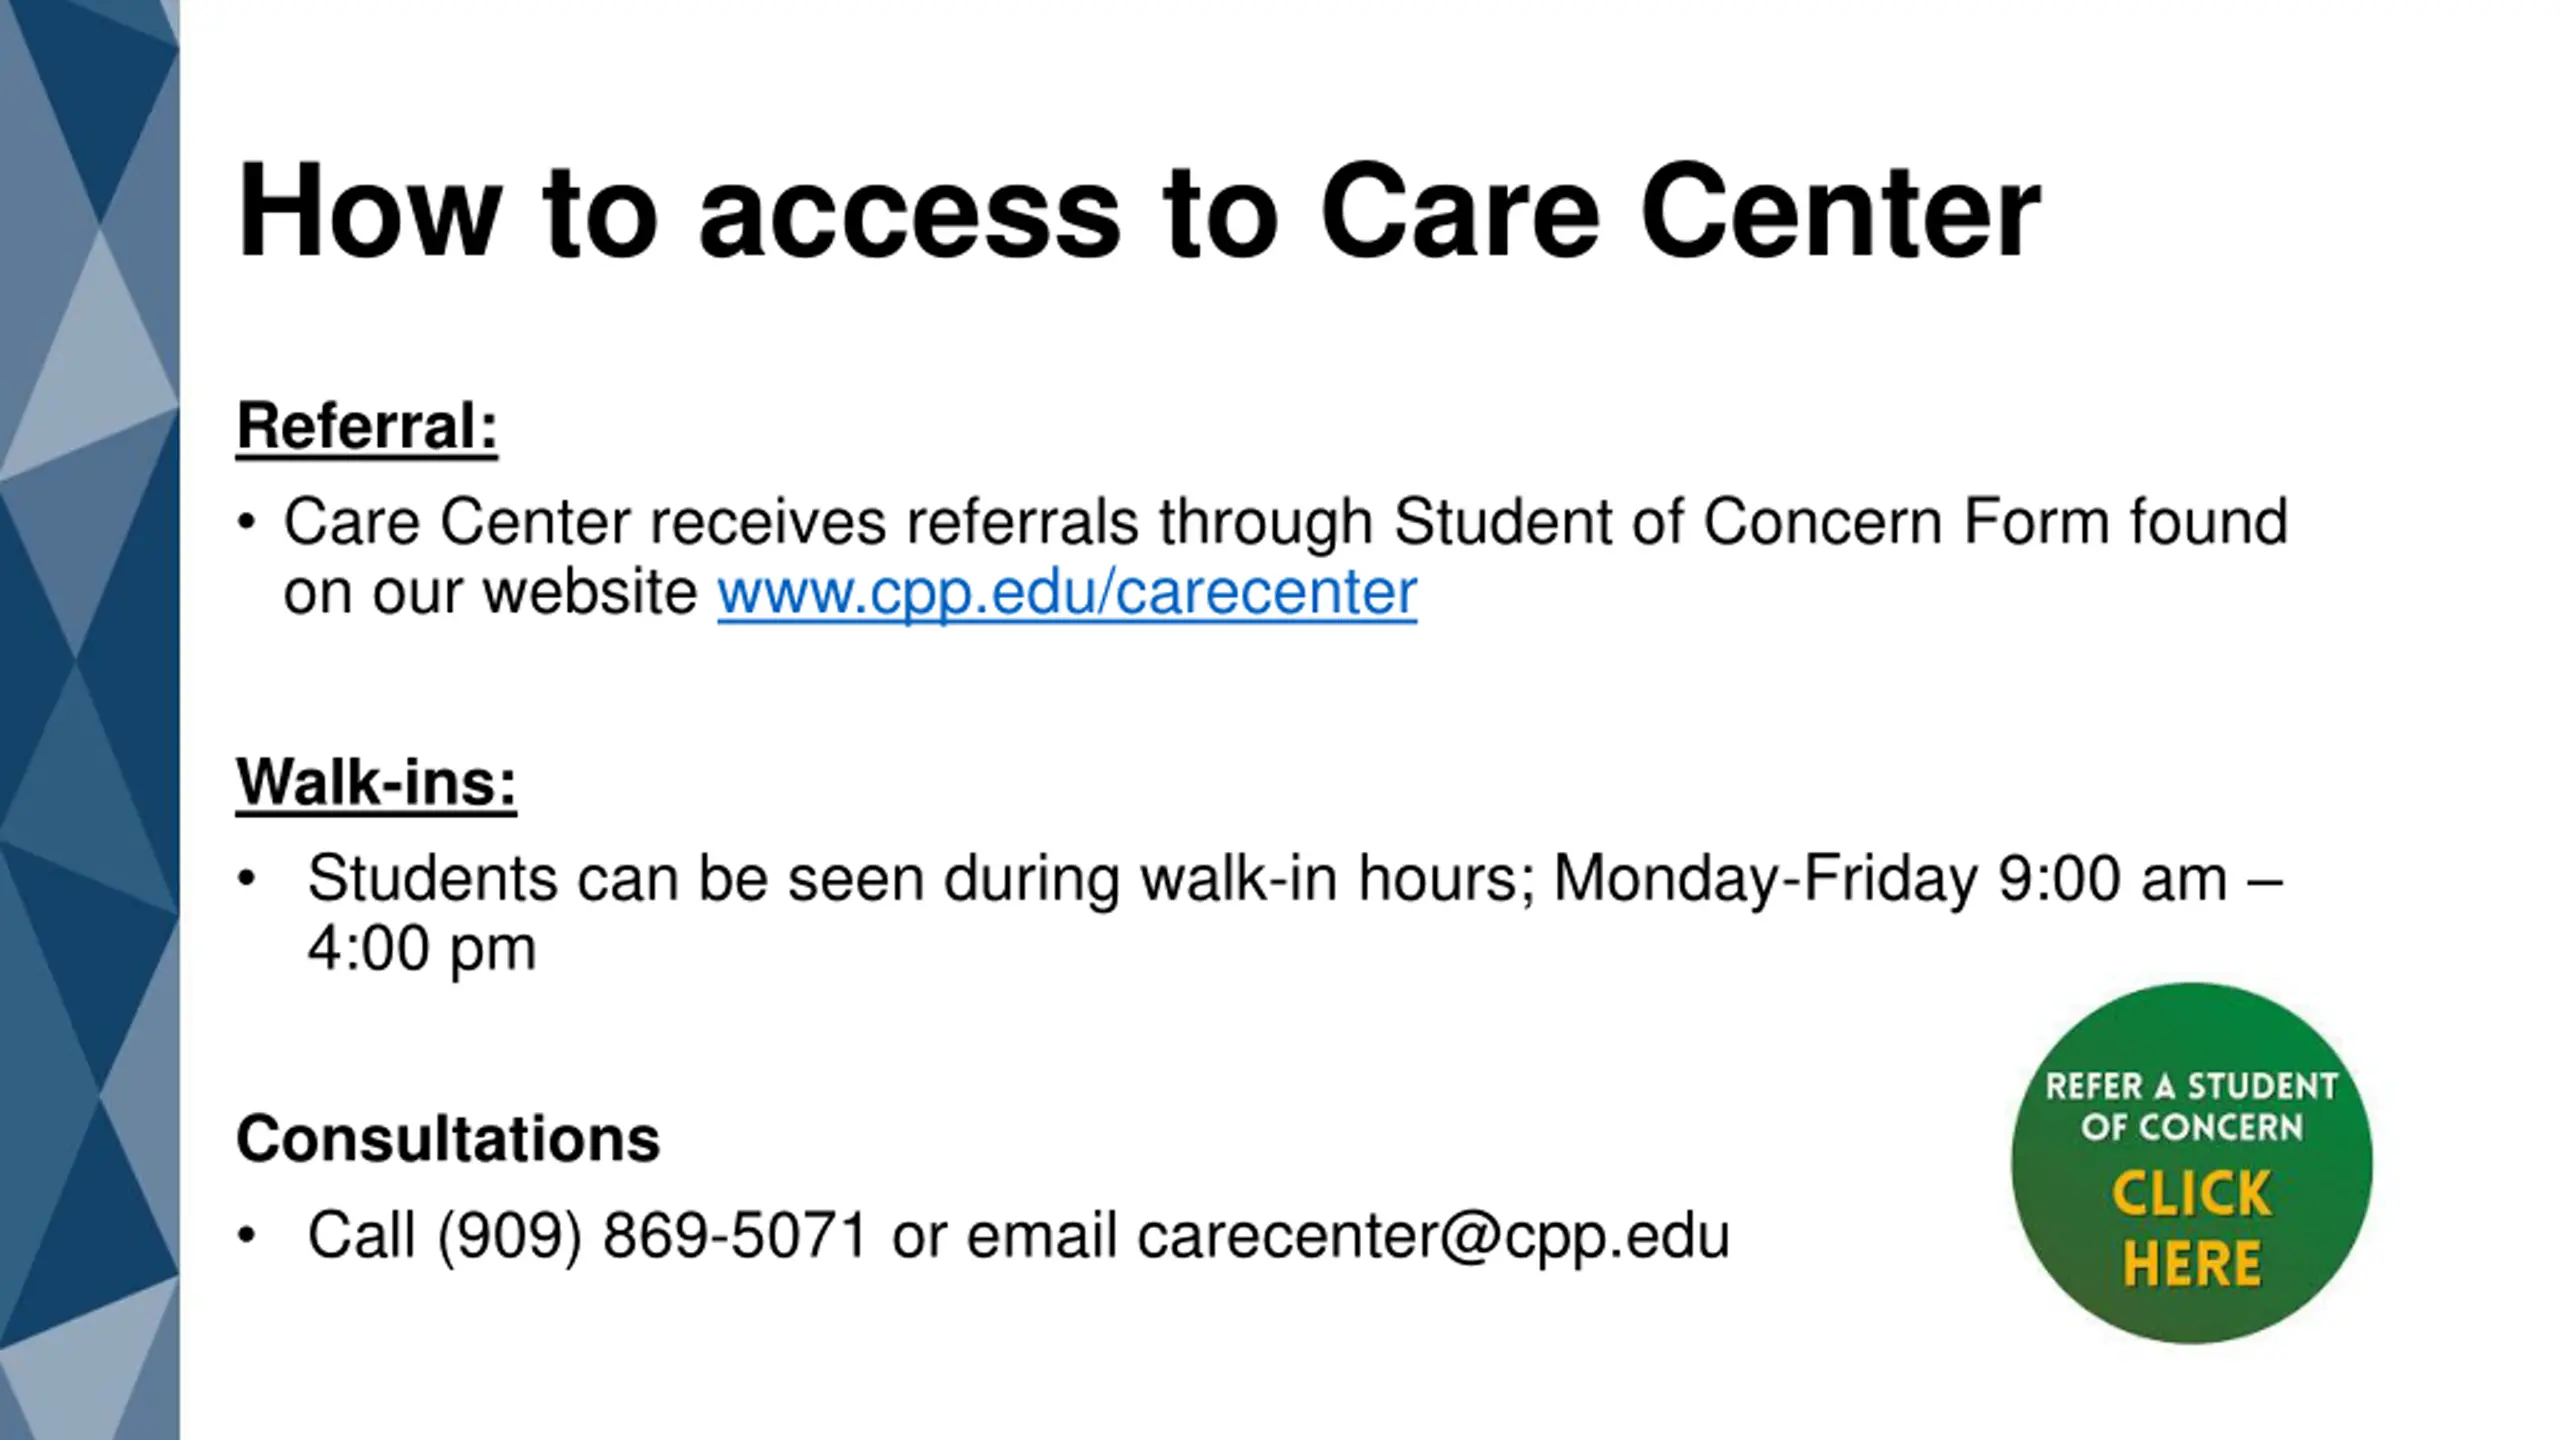Click the bullet before Call (909)
The width and height of the screenshot is (2560, 1440).
click(246, 1235)
